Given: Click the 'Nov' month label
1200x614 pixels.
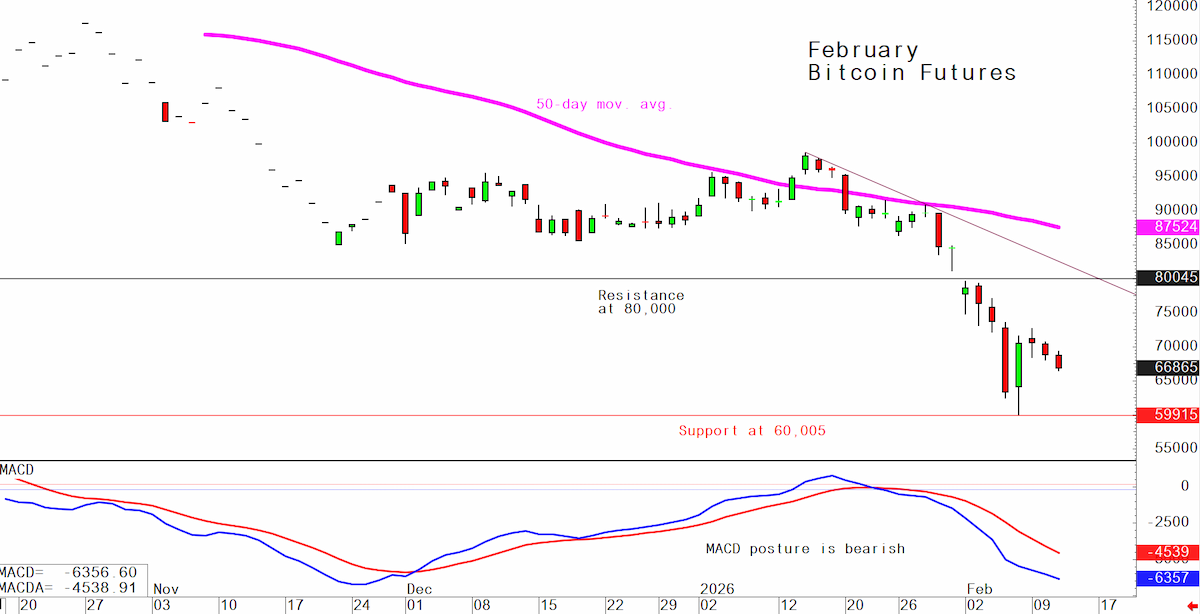Looking at the screenshot, I should click(x=167, y=590).
